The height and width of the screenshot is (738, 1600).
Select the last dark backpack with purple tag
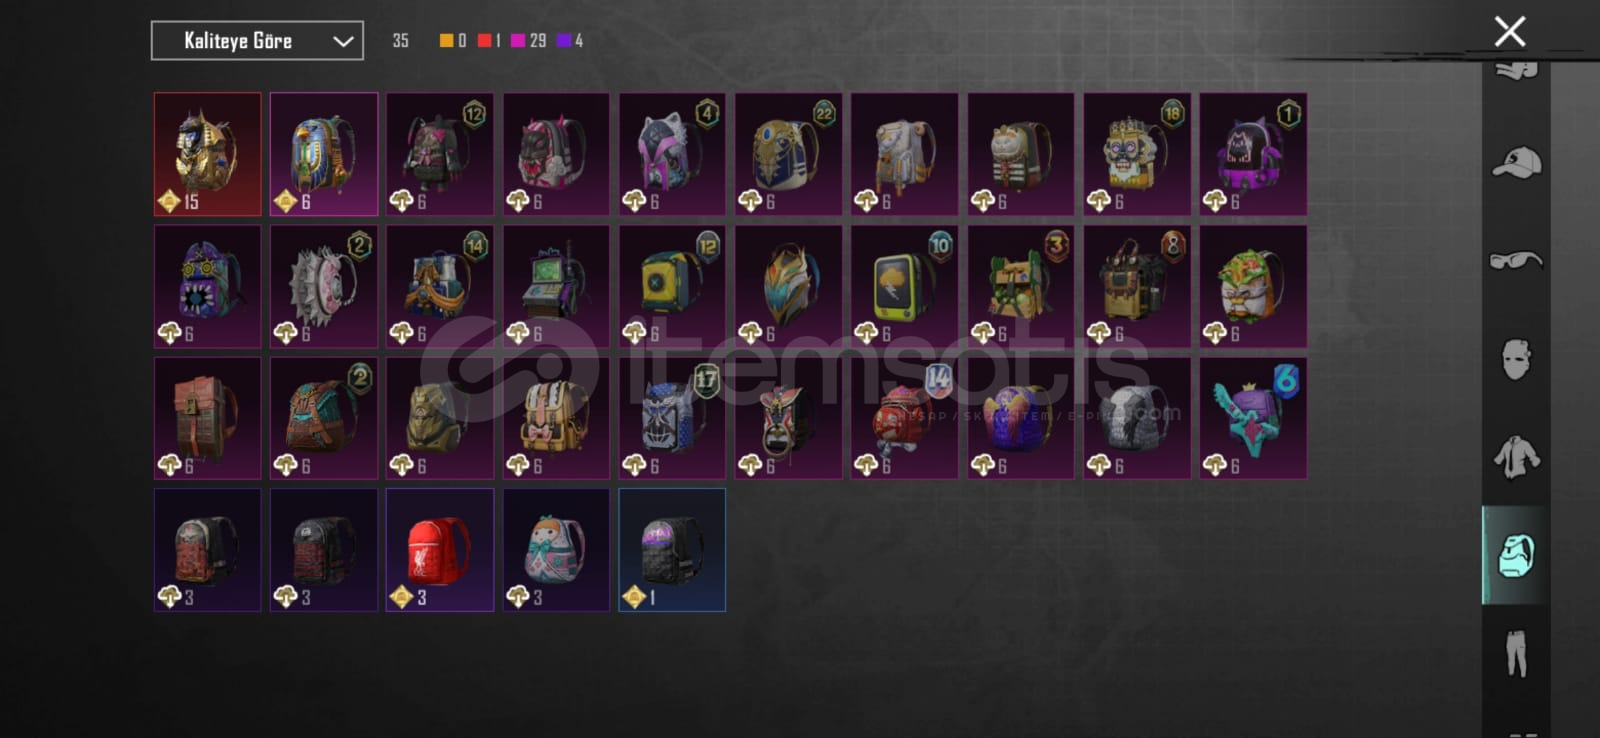[672, 550]
